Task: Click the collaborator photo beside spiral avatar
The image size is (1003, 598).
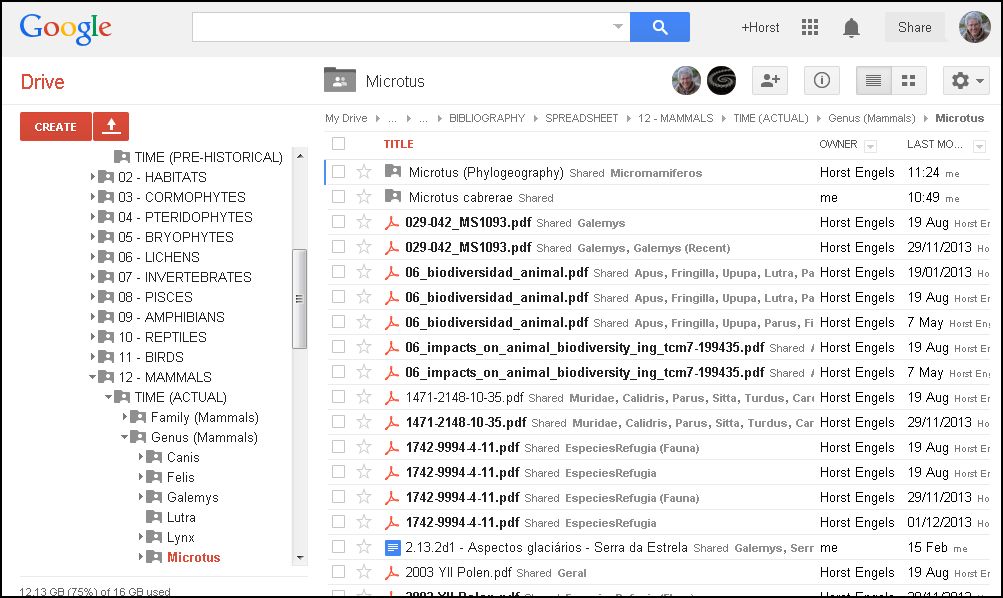Action: tap(686, 81)
